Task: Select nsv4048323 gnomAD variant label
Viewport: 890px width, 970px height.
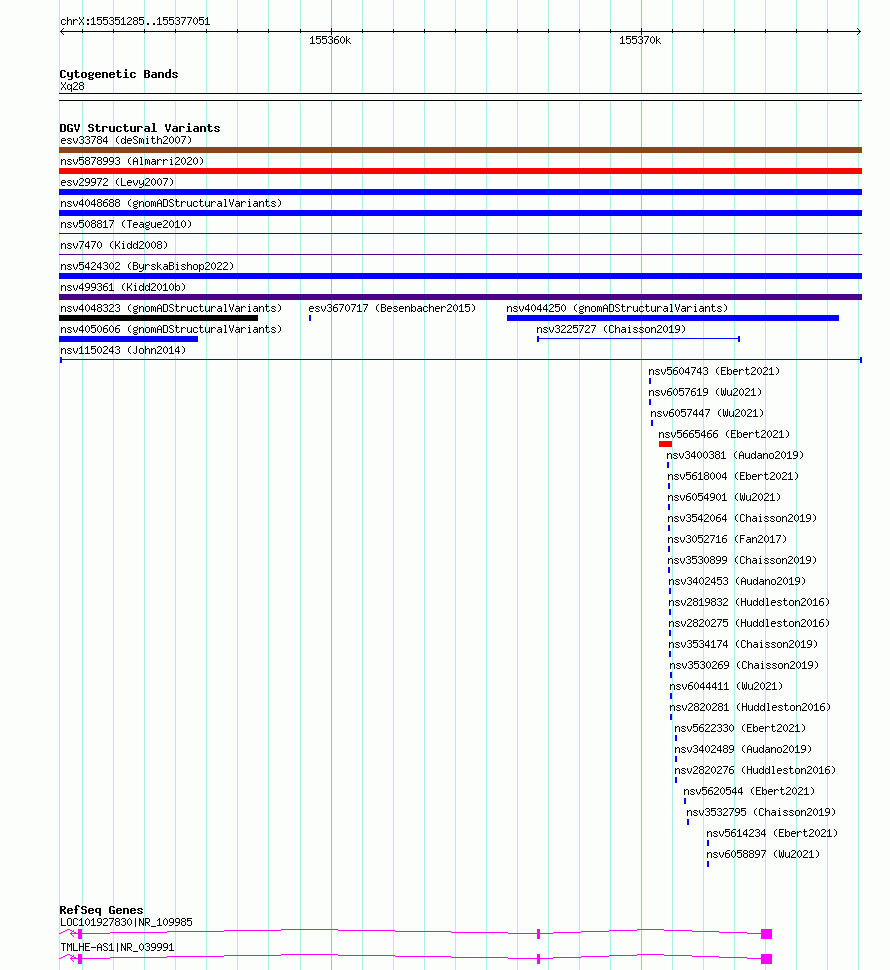Action: 171,309
